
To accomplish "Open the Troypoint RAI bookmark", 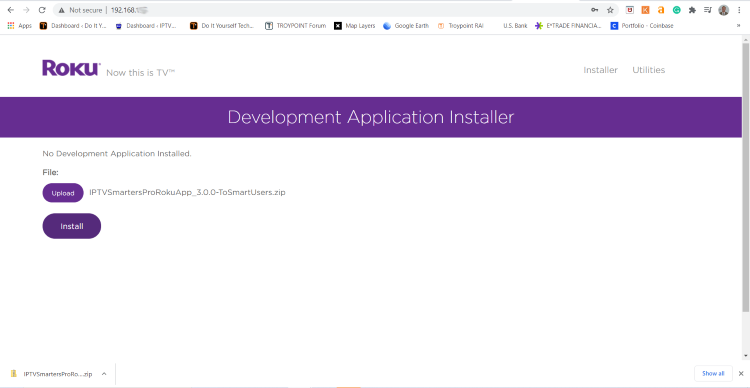I will tap(460, 26).
